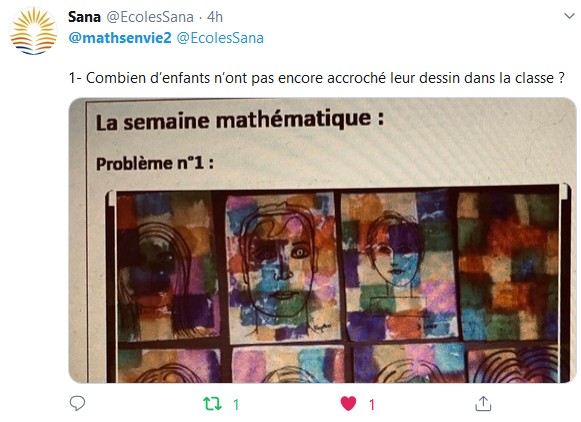The height and width of the screenshot is (422, 581).
Task: Click the reply speech bubble icon
Action: click(77, 403)
